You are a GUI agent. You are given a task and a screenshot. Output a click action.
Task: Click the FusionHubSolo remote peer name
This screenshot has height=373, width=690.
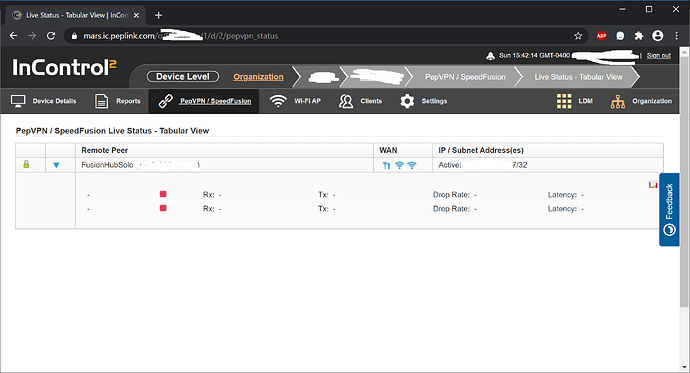(x=107, y=165)
